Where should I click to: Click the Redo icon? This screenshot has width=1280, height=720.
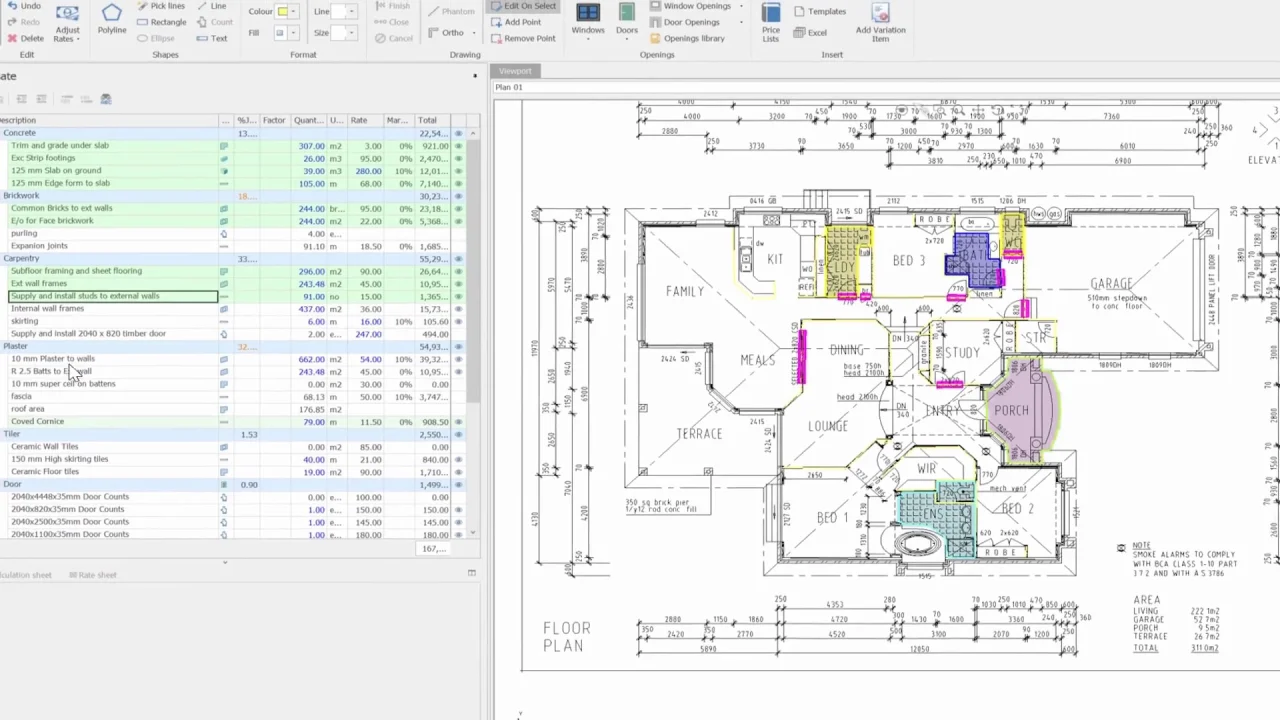(x=10, y=22)
